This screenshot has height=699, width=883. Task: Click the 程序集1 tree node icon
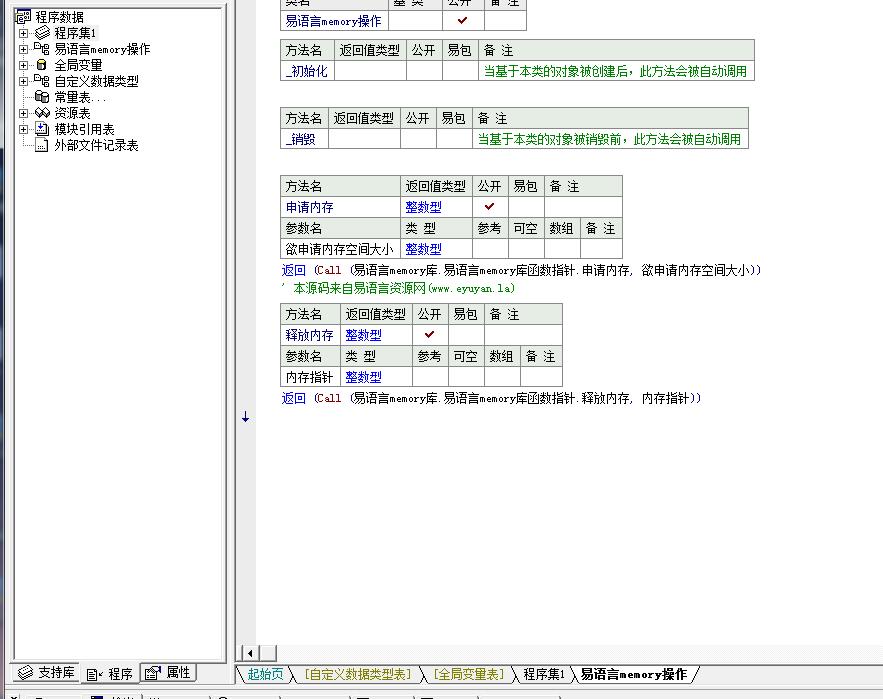point(42,33)
